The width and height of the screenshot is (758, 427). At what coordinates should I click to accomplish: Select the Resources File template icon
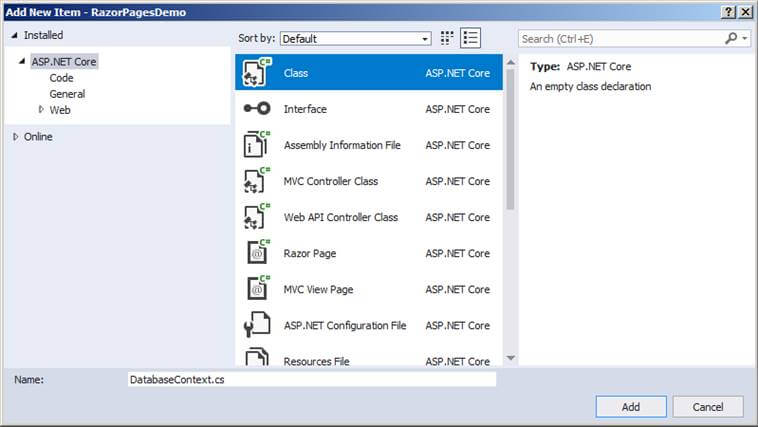(x=257, y=357)
